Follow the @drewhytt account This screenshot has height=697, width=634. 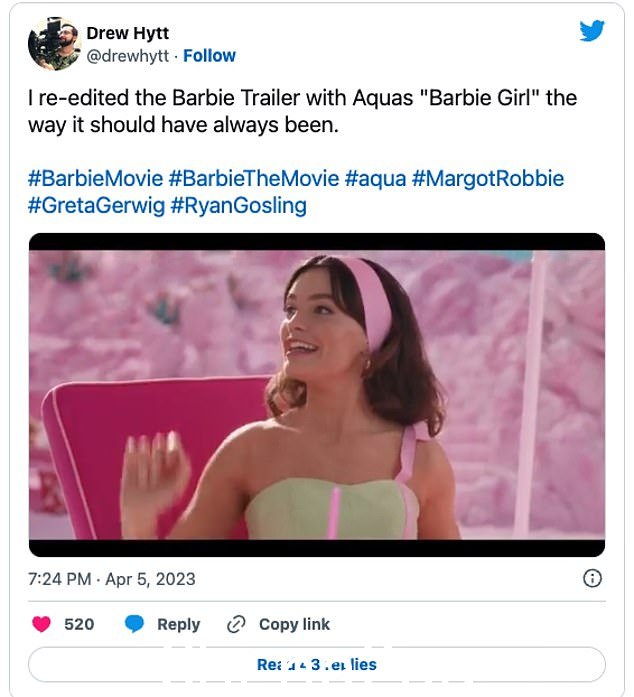coord(209,56)
